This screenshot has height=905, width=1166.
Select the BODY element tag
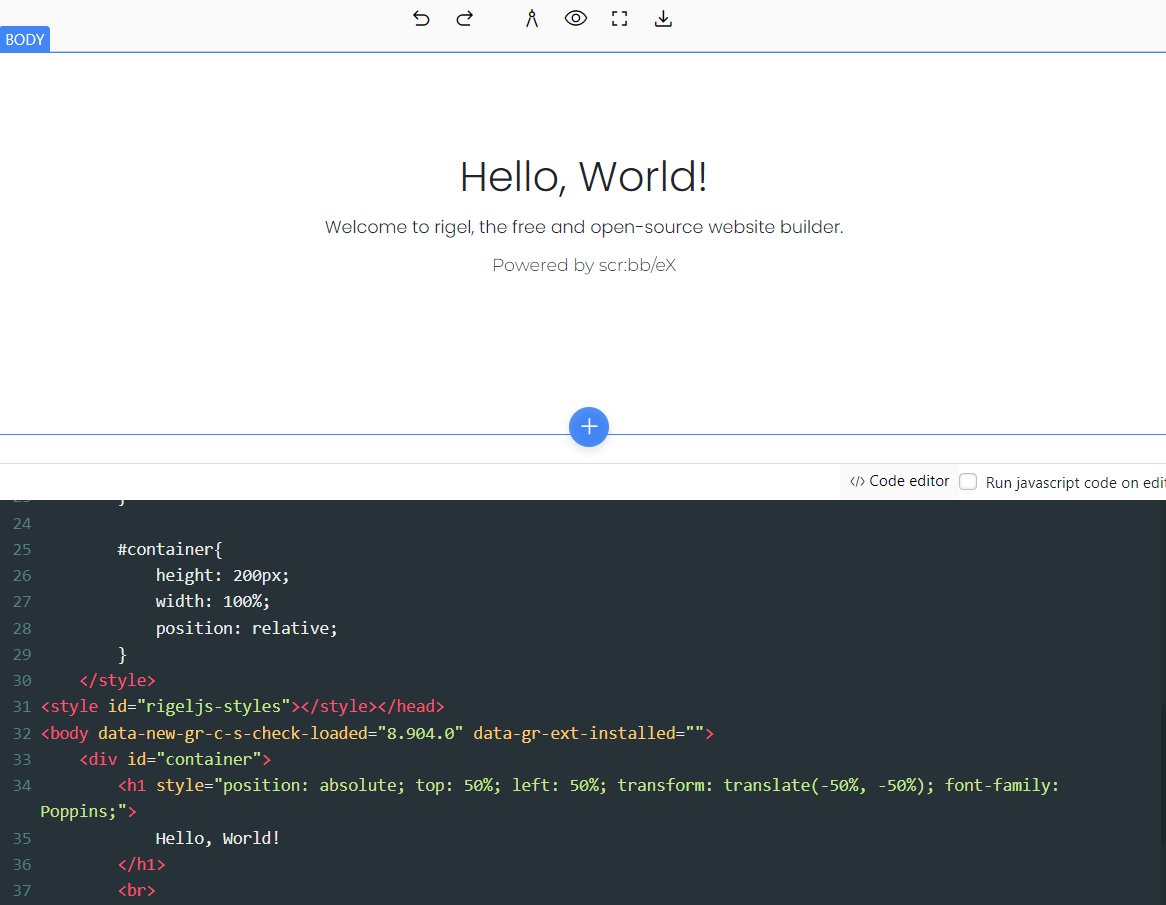pyautogui.click(x=25, y=39)
